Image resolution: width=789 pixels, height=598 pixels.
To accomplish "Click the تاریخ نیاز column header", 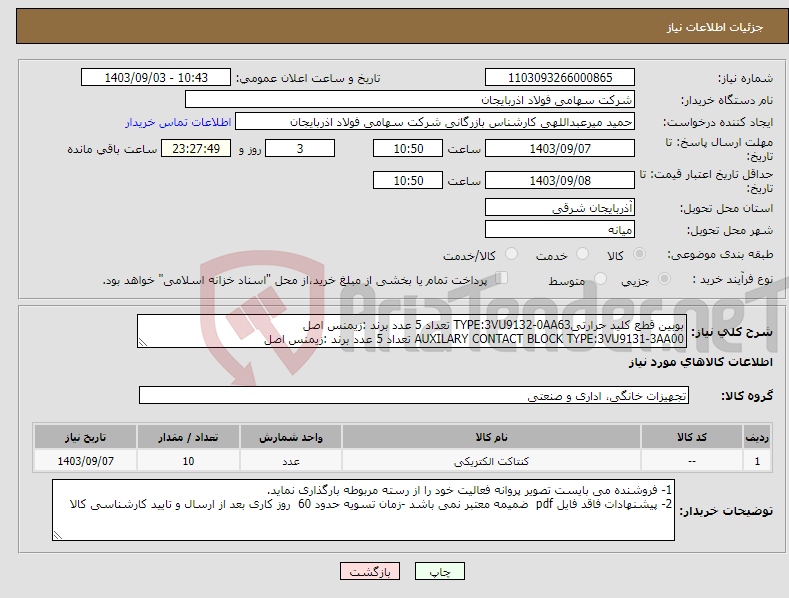I will click(x=86, y=437).
